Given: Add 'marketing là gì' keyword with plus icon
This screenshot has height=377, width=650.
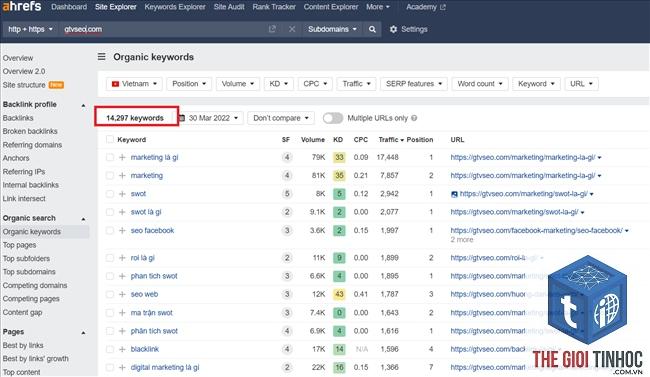Looking at the screenshot, I should (122, 158).
